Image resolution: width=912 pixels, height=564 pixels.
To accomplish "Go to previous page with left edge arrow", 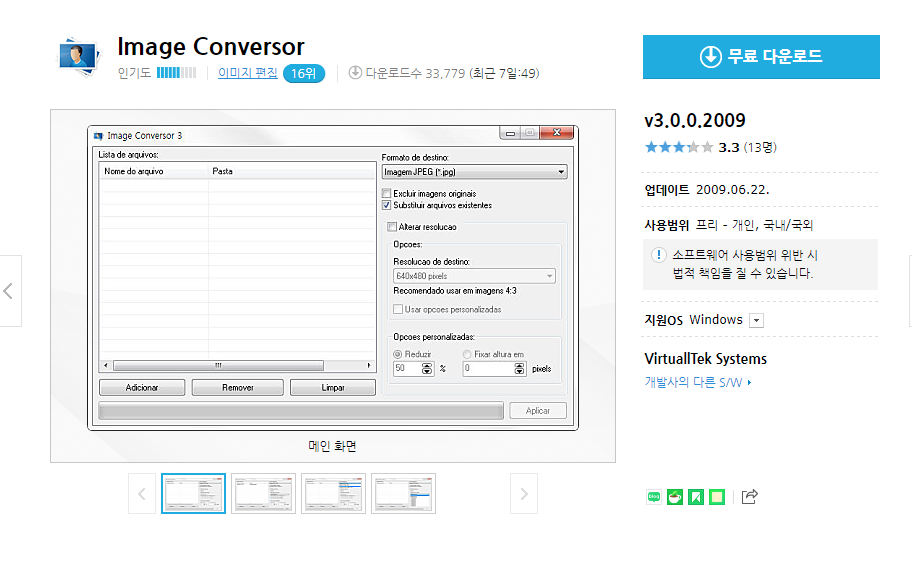I will (x=10, y=291).
